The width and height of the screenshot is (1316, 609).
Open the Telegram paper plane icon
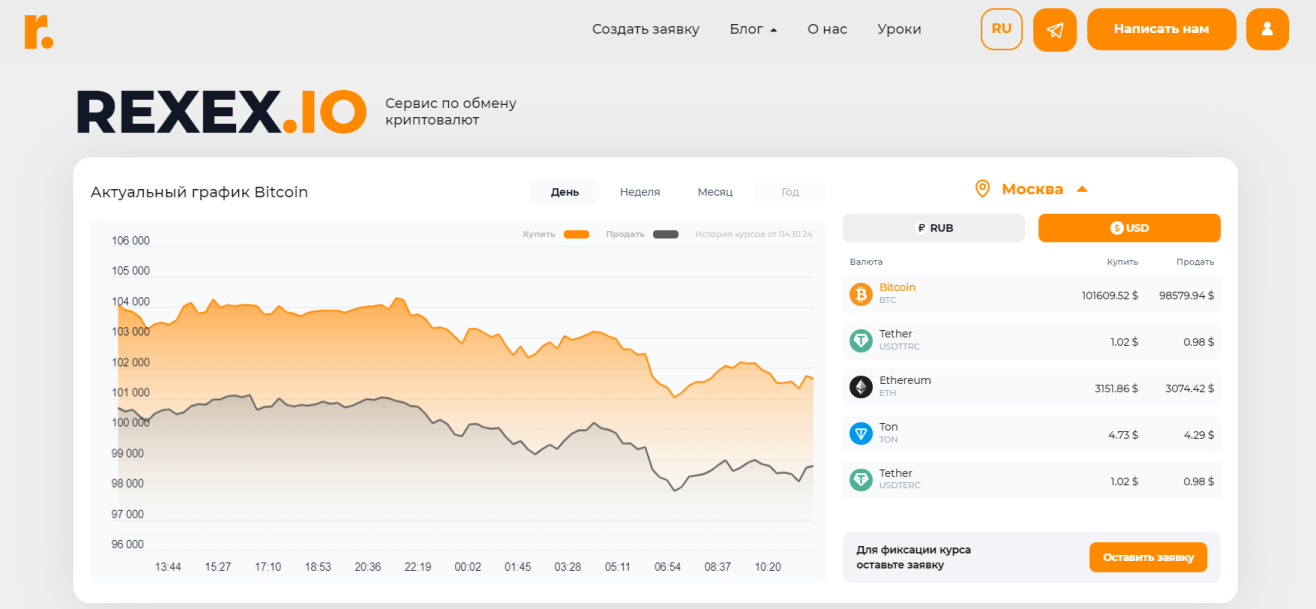click(x=1054, y=30)
